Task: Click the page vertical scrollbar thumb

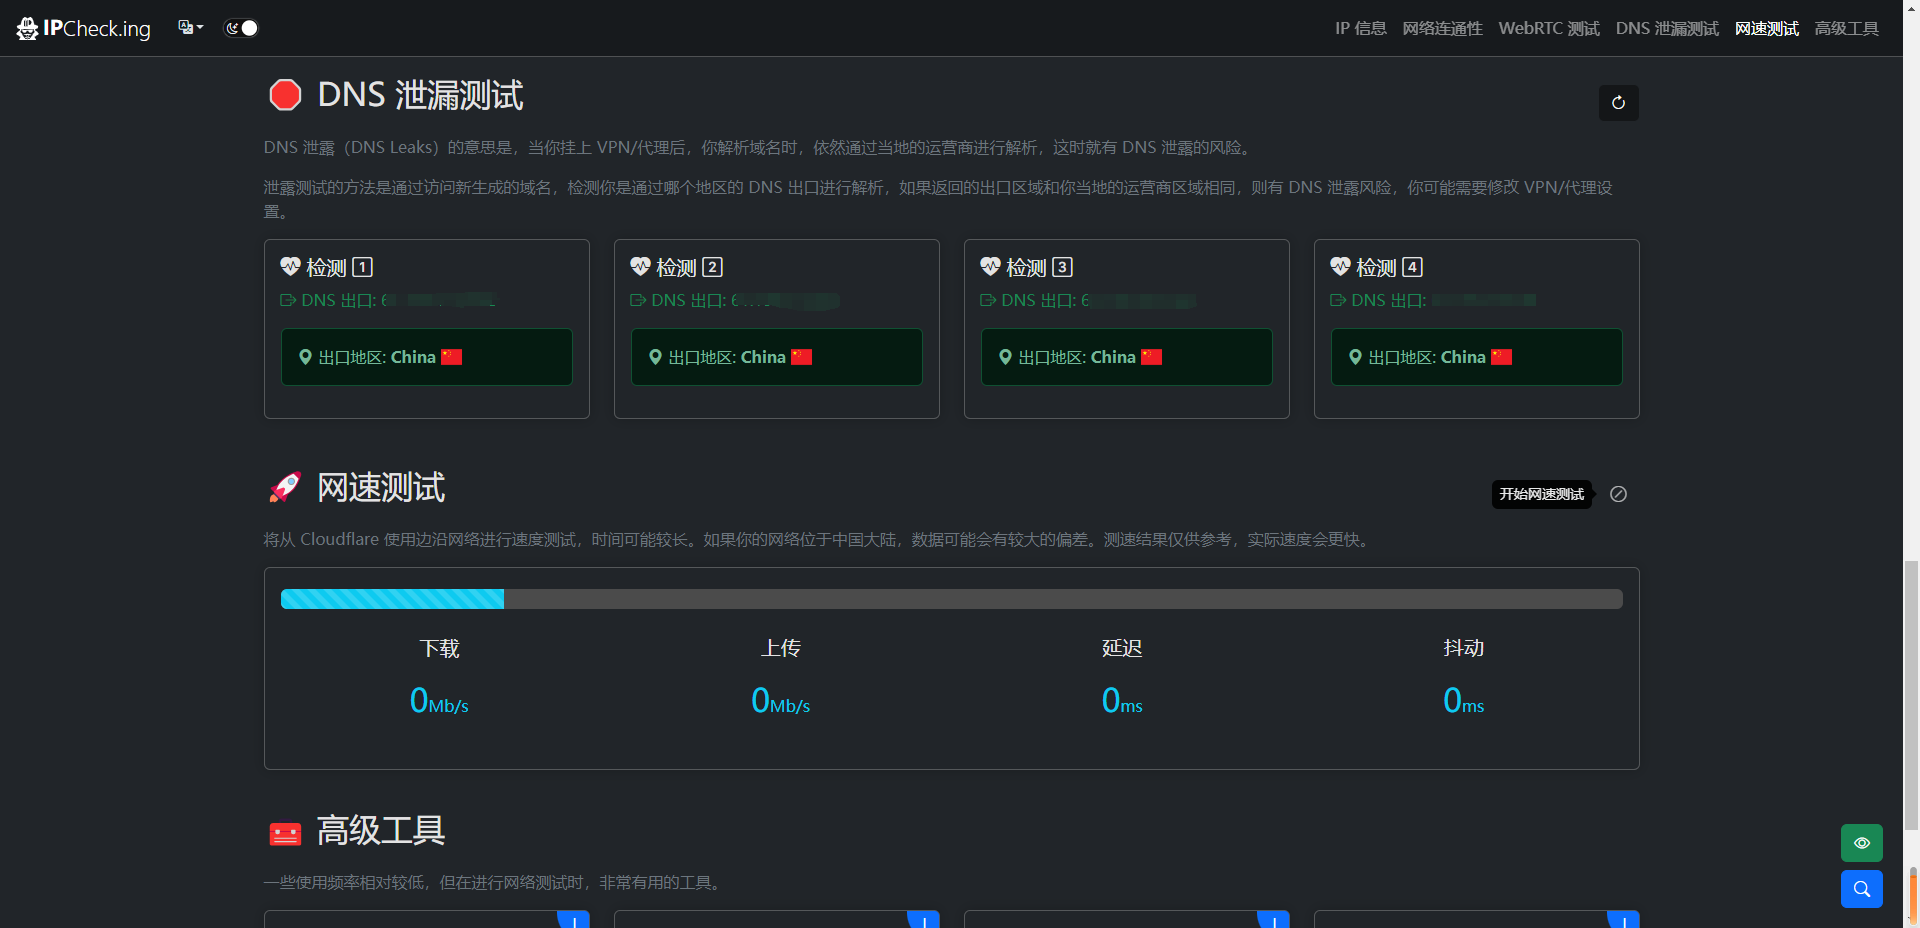Action: (1911, 695)
